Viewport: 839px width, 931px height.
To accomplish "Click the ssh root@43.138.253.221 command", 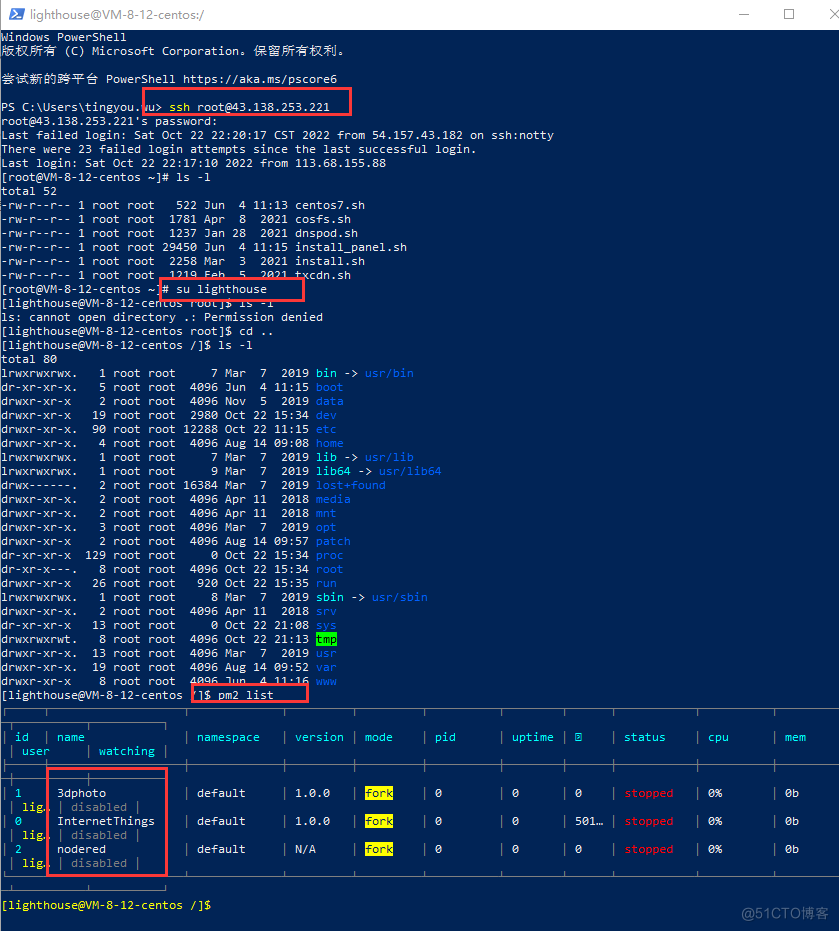I will click(249, 107).
